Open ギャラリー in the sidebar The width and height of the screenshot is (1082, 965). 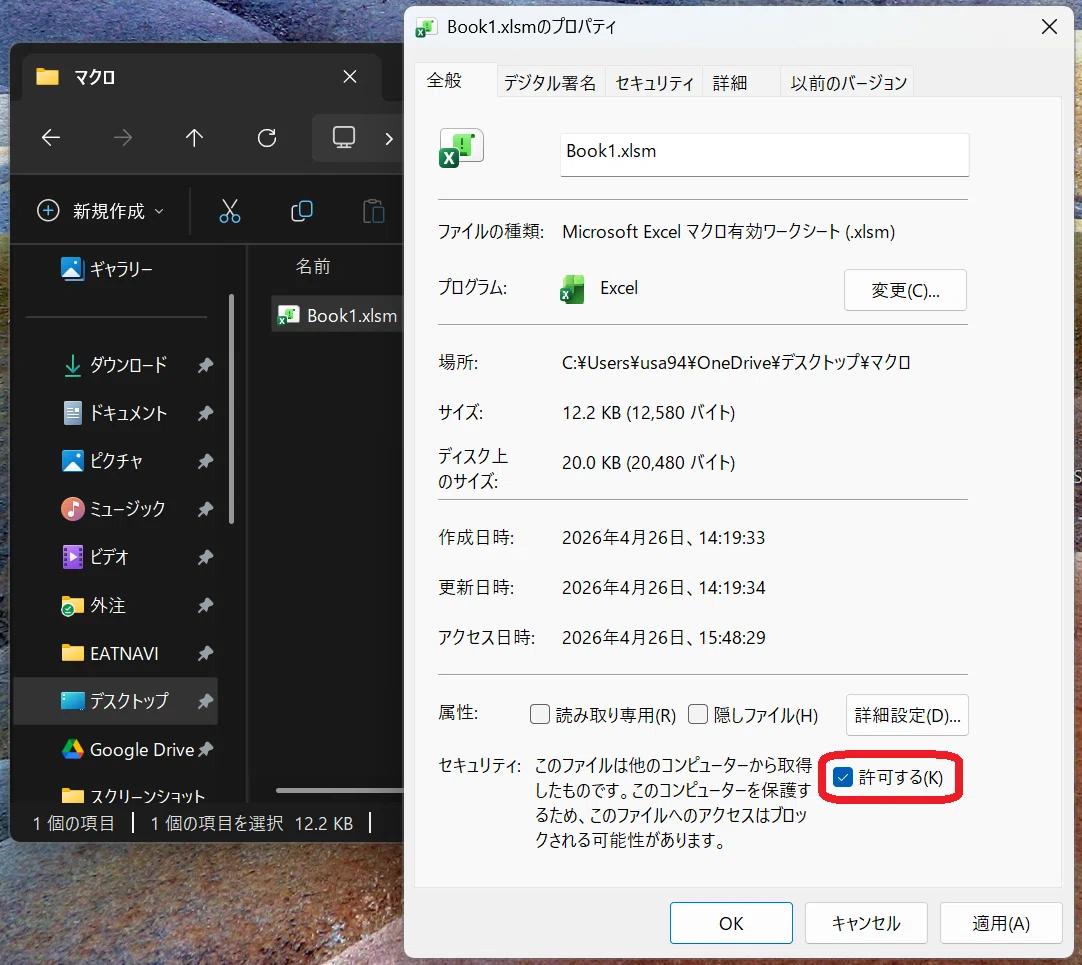coord(107,269)
